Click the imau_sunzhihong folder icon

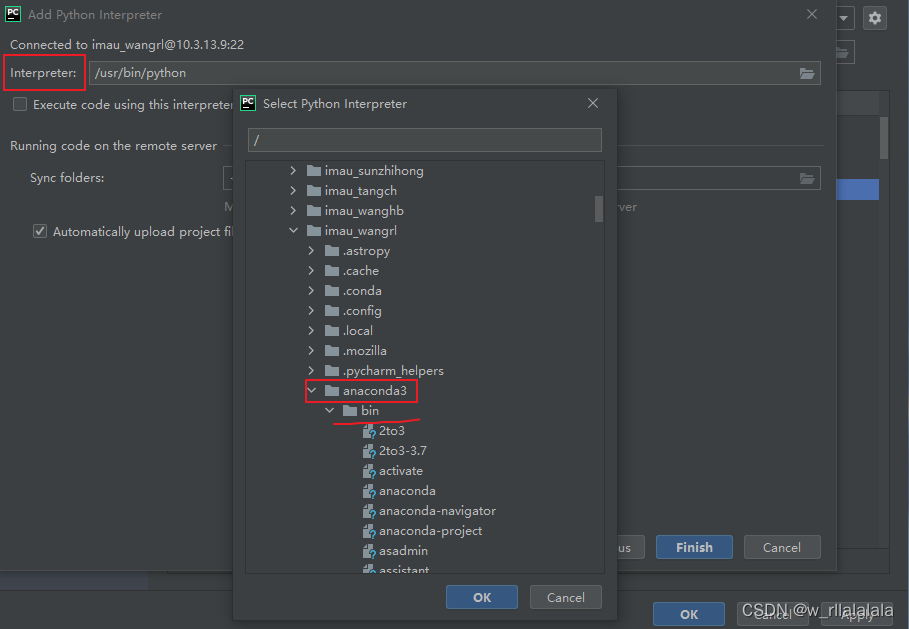(314, 170)
